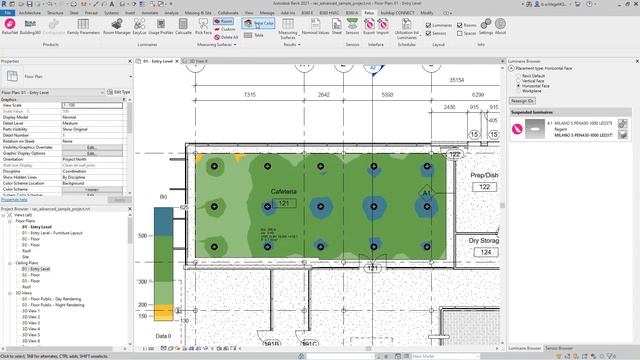Screen dimensions: 640x360
Task: Activate the 01 - Entry Level view tab
Action: coord(158,61)
